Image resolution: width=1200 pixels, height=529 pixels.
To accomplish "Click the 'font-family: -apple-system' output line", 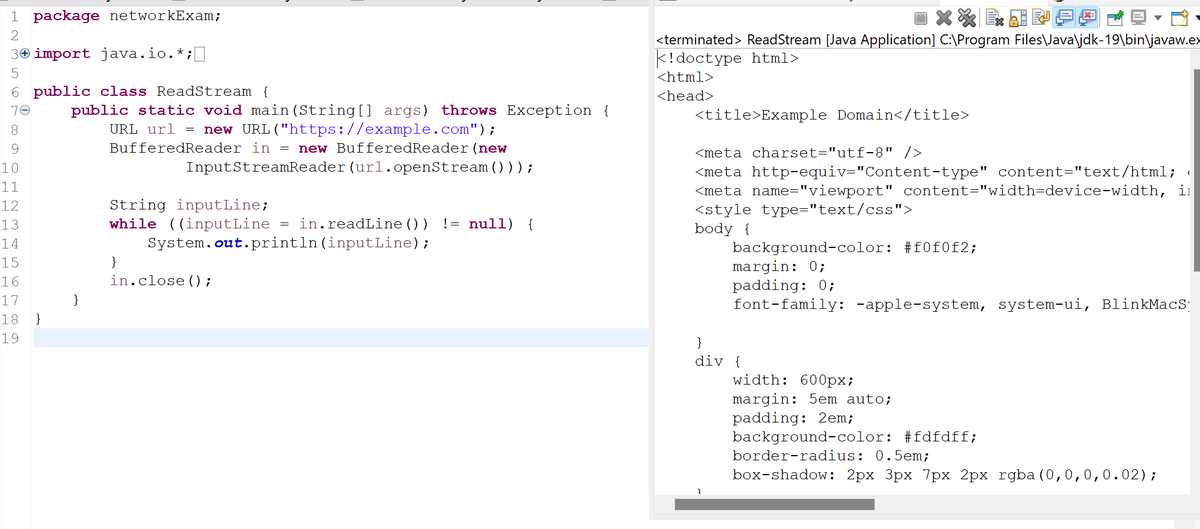I will [962, 305].
